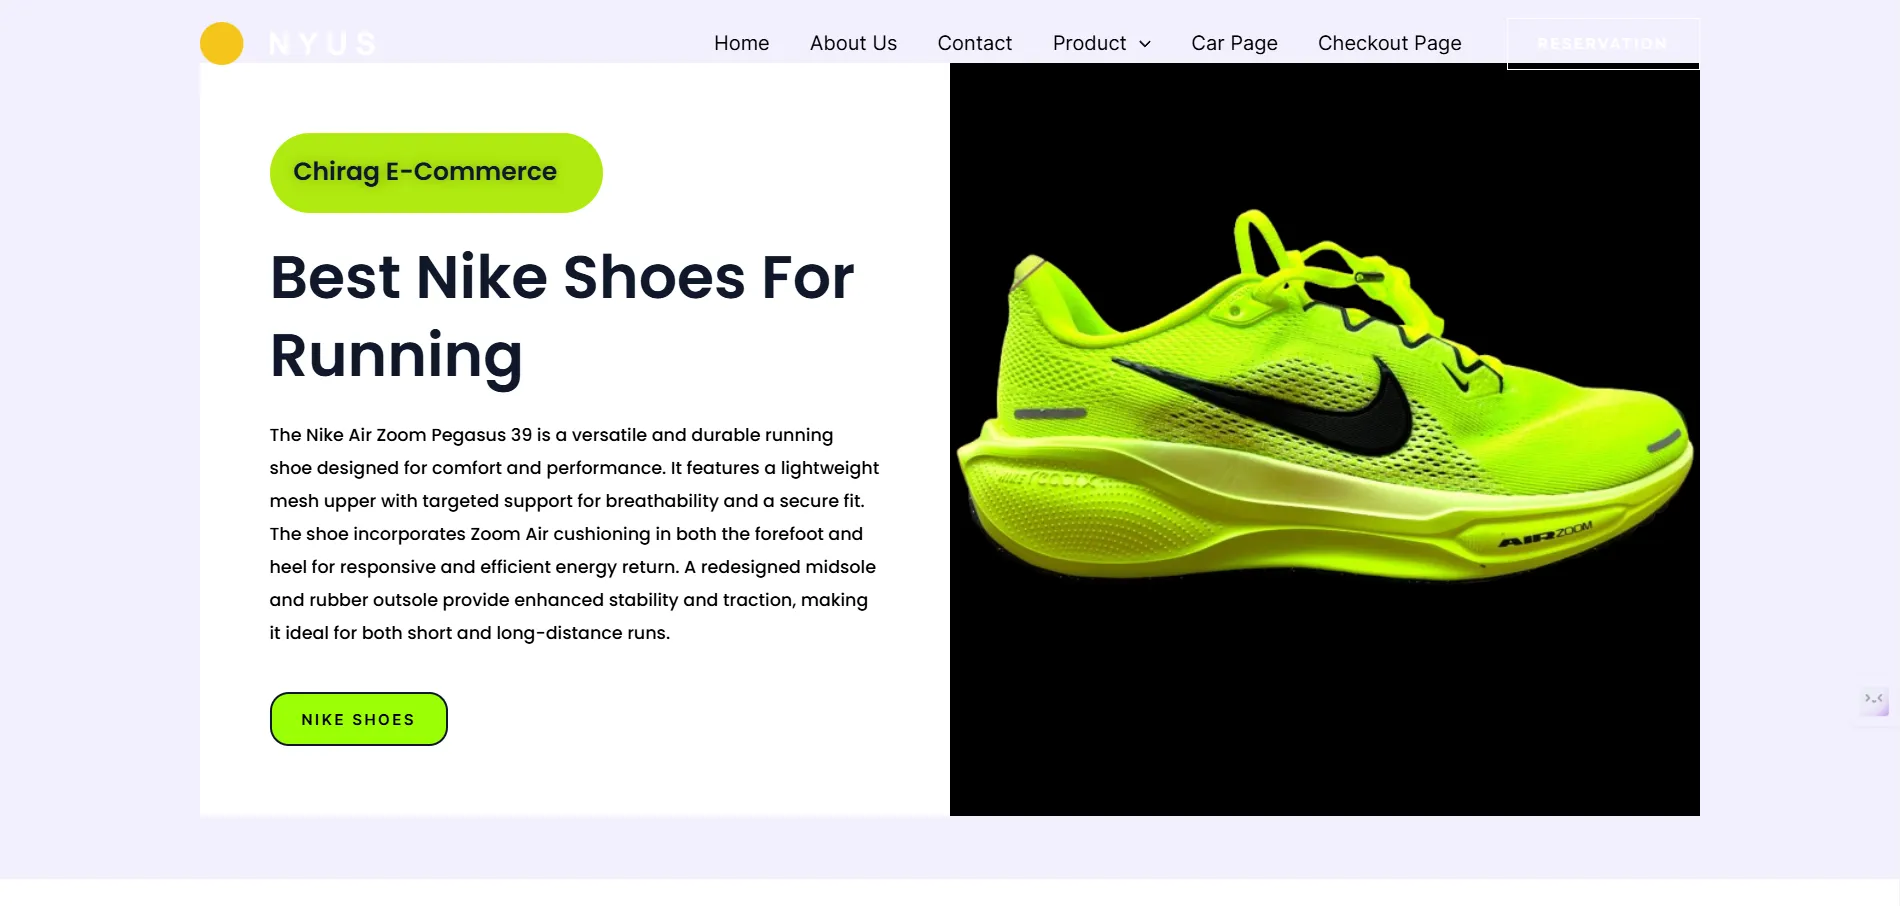This screenshot has width=1900, height=906.
Task: Open the Product menu item
Action: (1089, 43)
